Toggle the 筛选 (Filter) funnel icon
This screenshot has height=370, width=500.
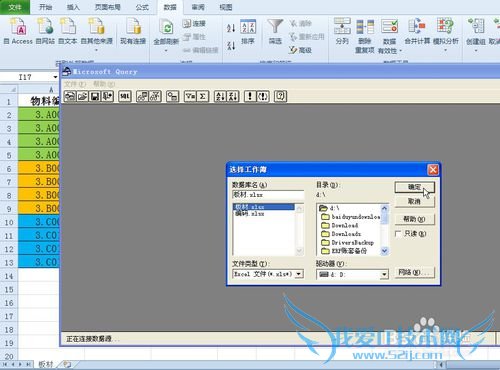(x=275, y=32)
